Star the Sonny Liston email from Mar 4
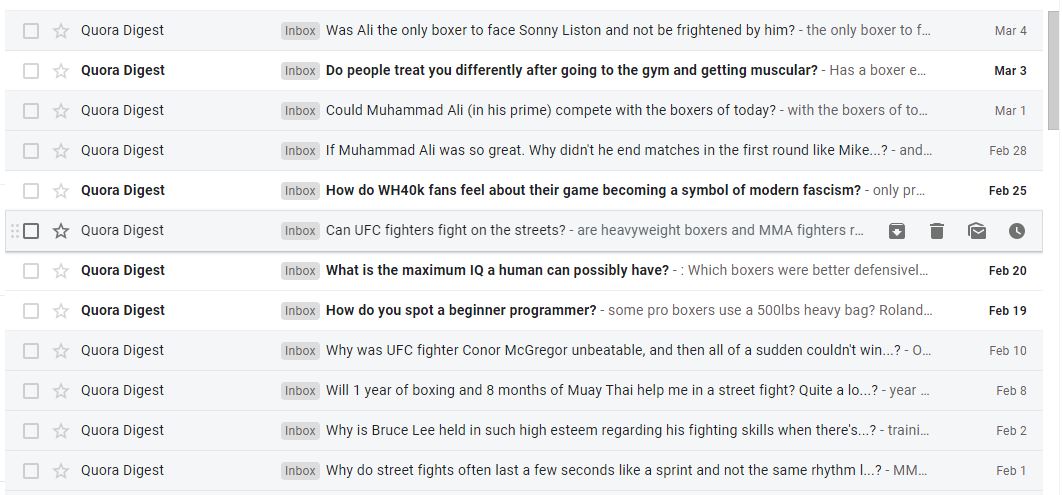This screenshot has height=495, width=1062. pos(61,30)
